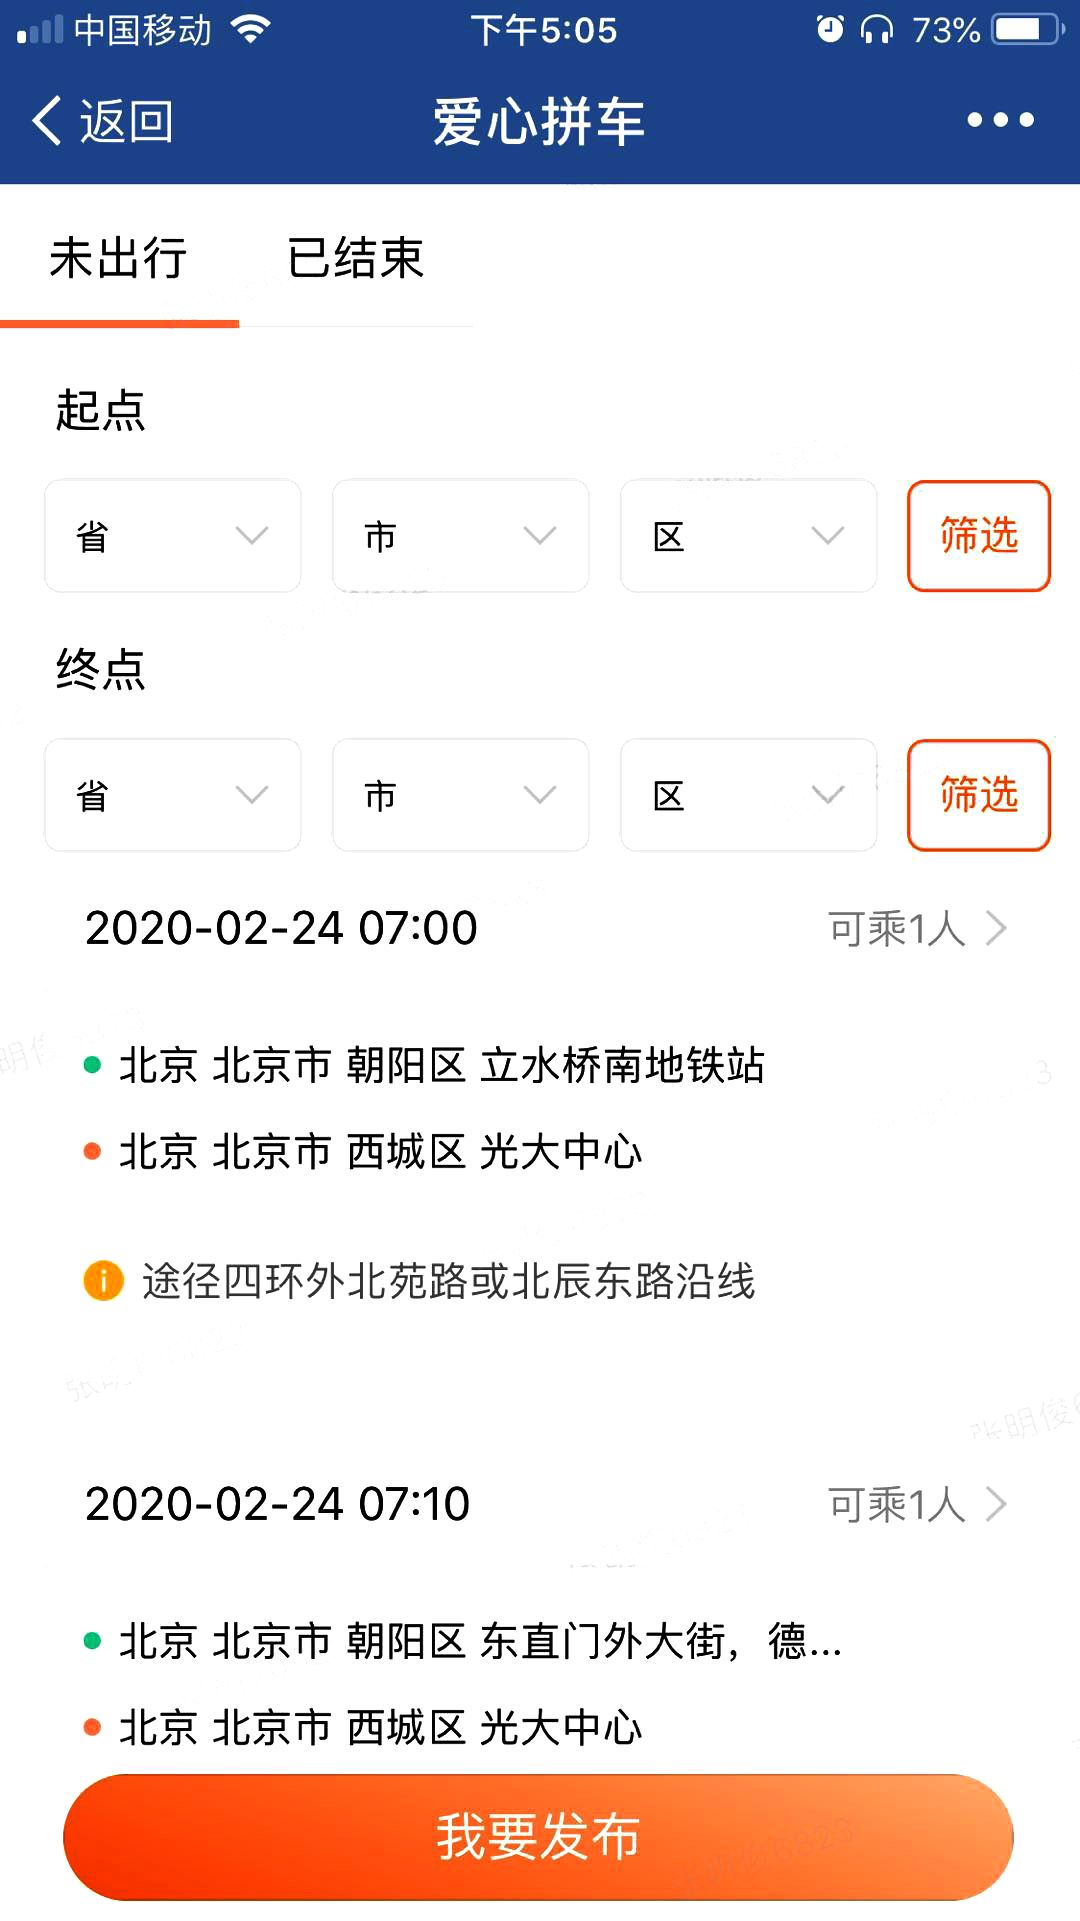Screen dimensions: 1080x1921
Task: Expand the start point city dropdown
Action: point(460,536)
